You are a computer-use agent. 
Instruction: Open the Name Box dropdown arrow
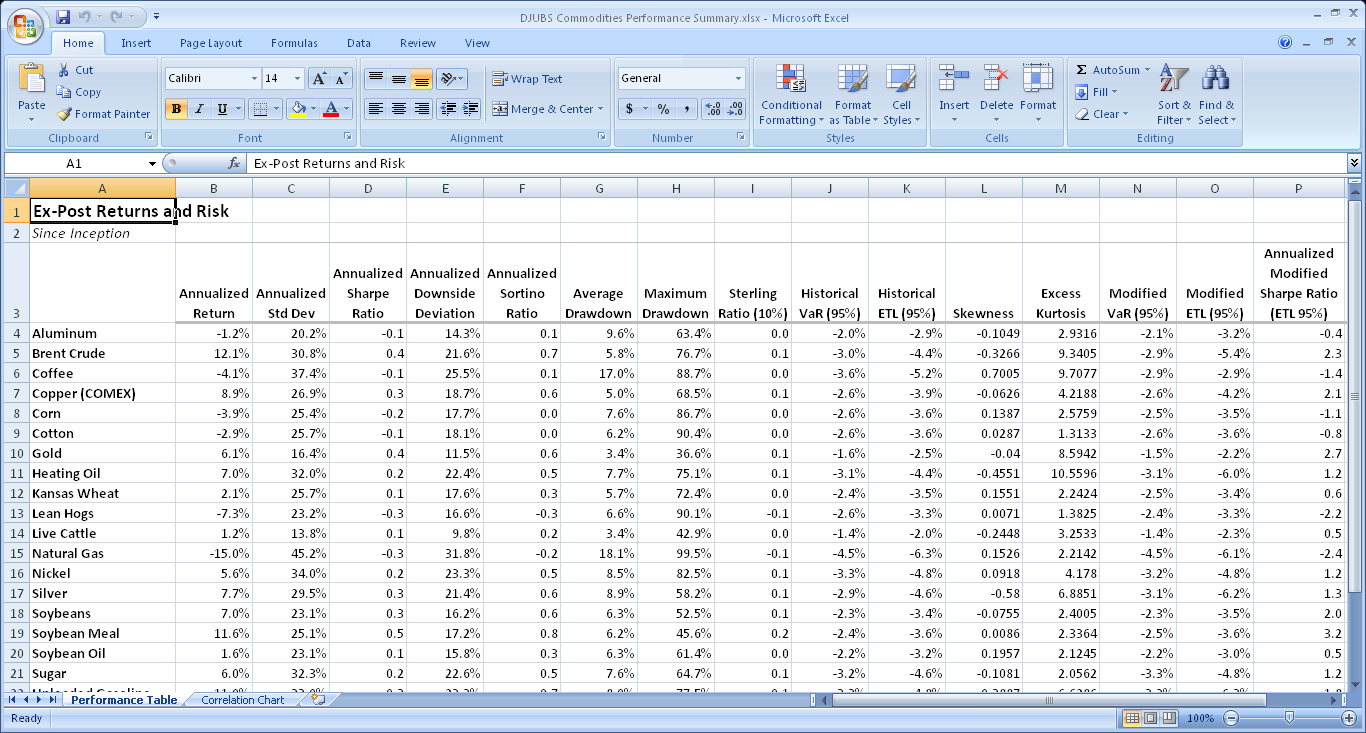(152, 163)
